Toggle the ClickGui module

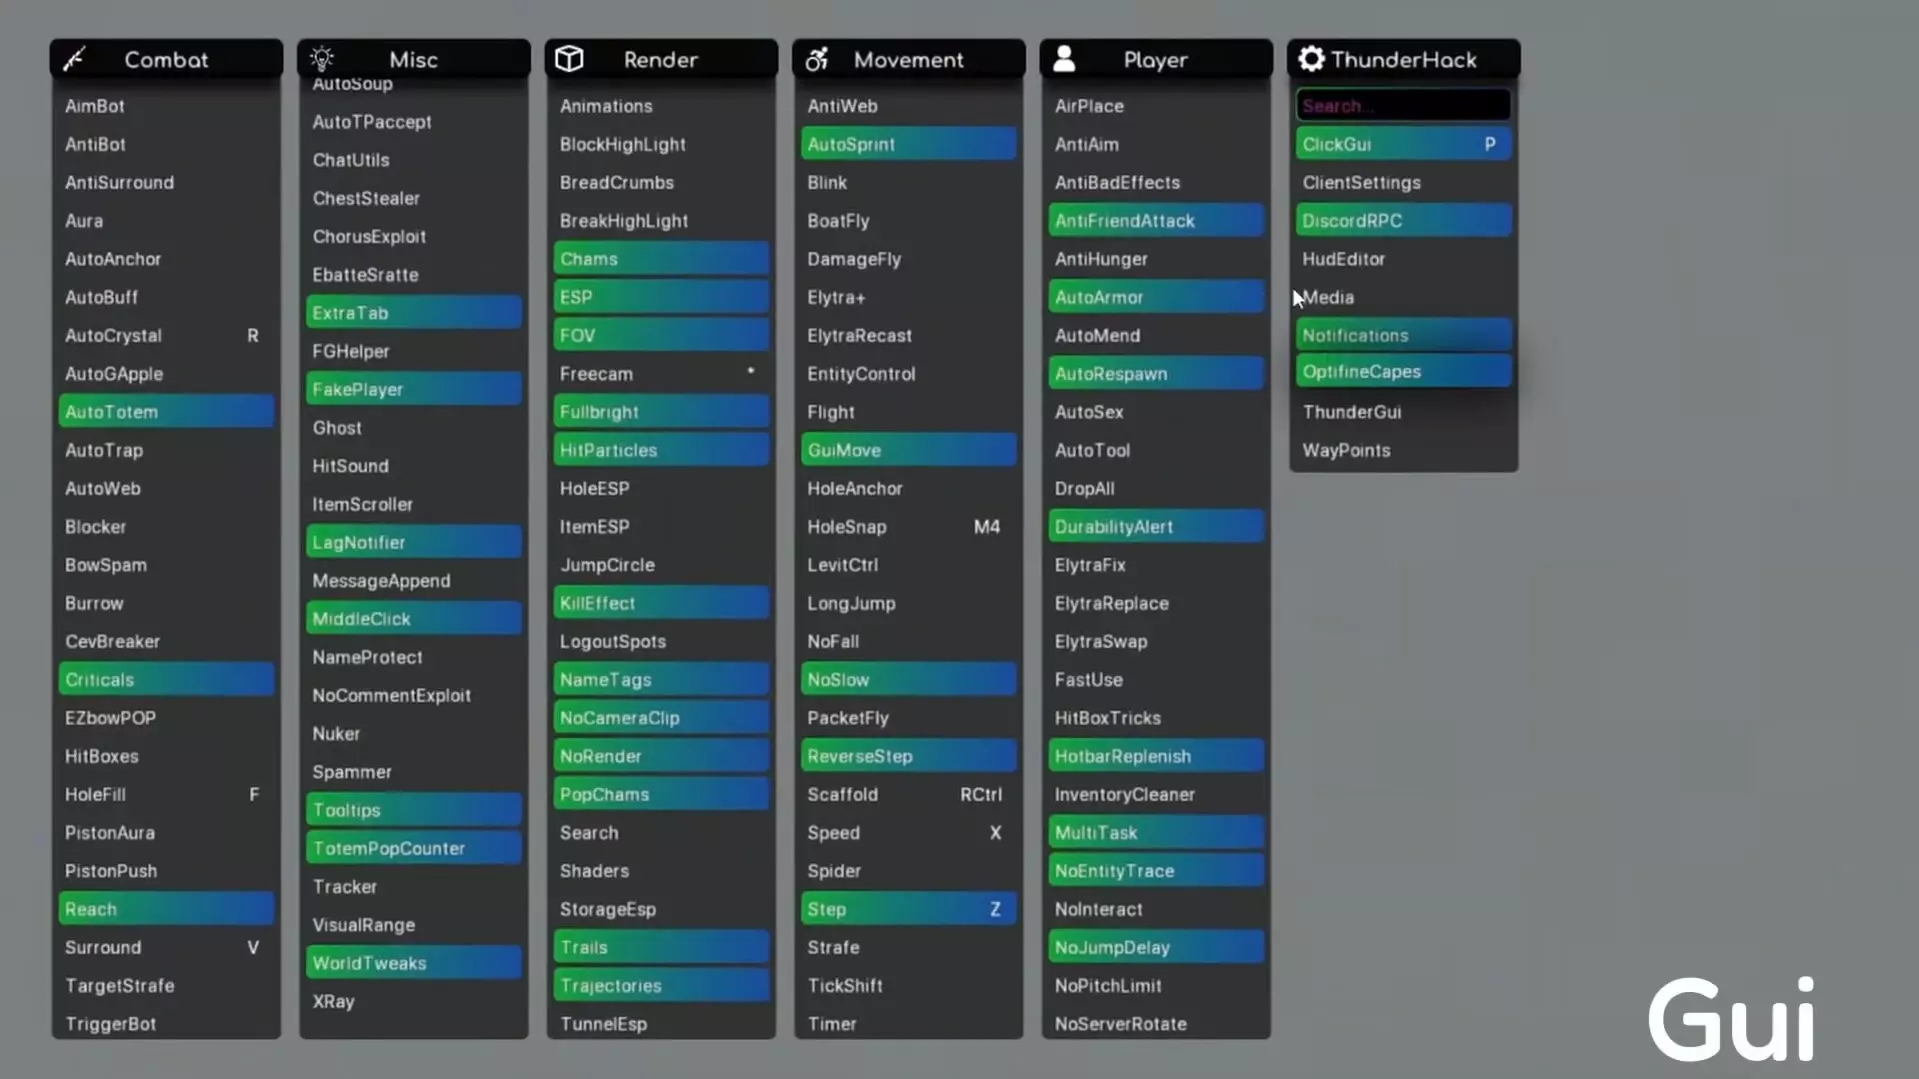(1404, 144)
